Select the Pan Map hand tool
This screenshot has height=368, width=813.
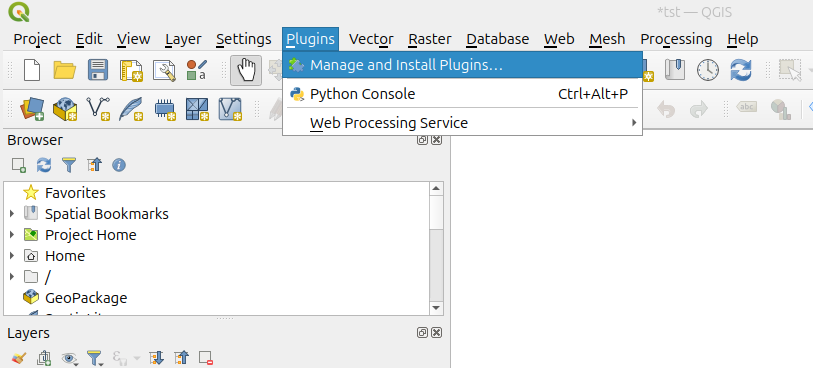[246, 70]
